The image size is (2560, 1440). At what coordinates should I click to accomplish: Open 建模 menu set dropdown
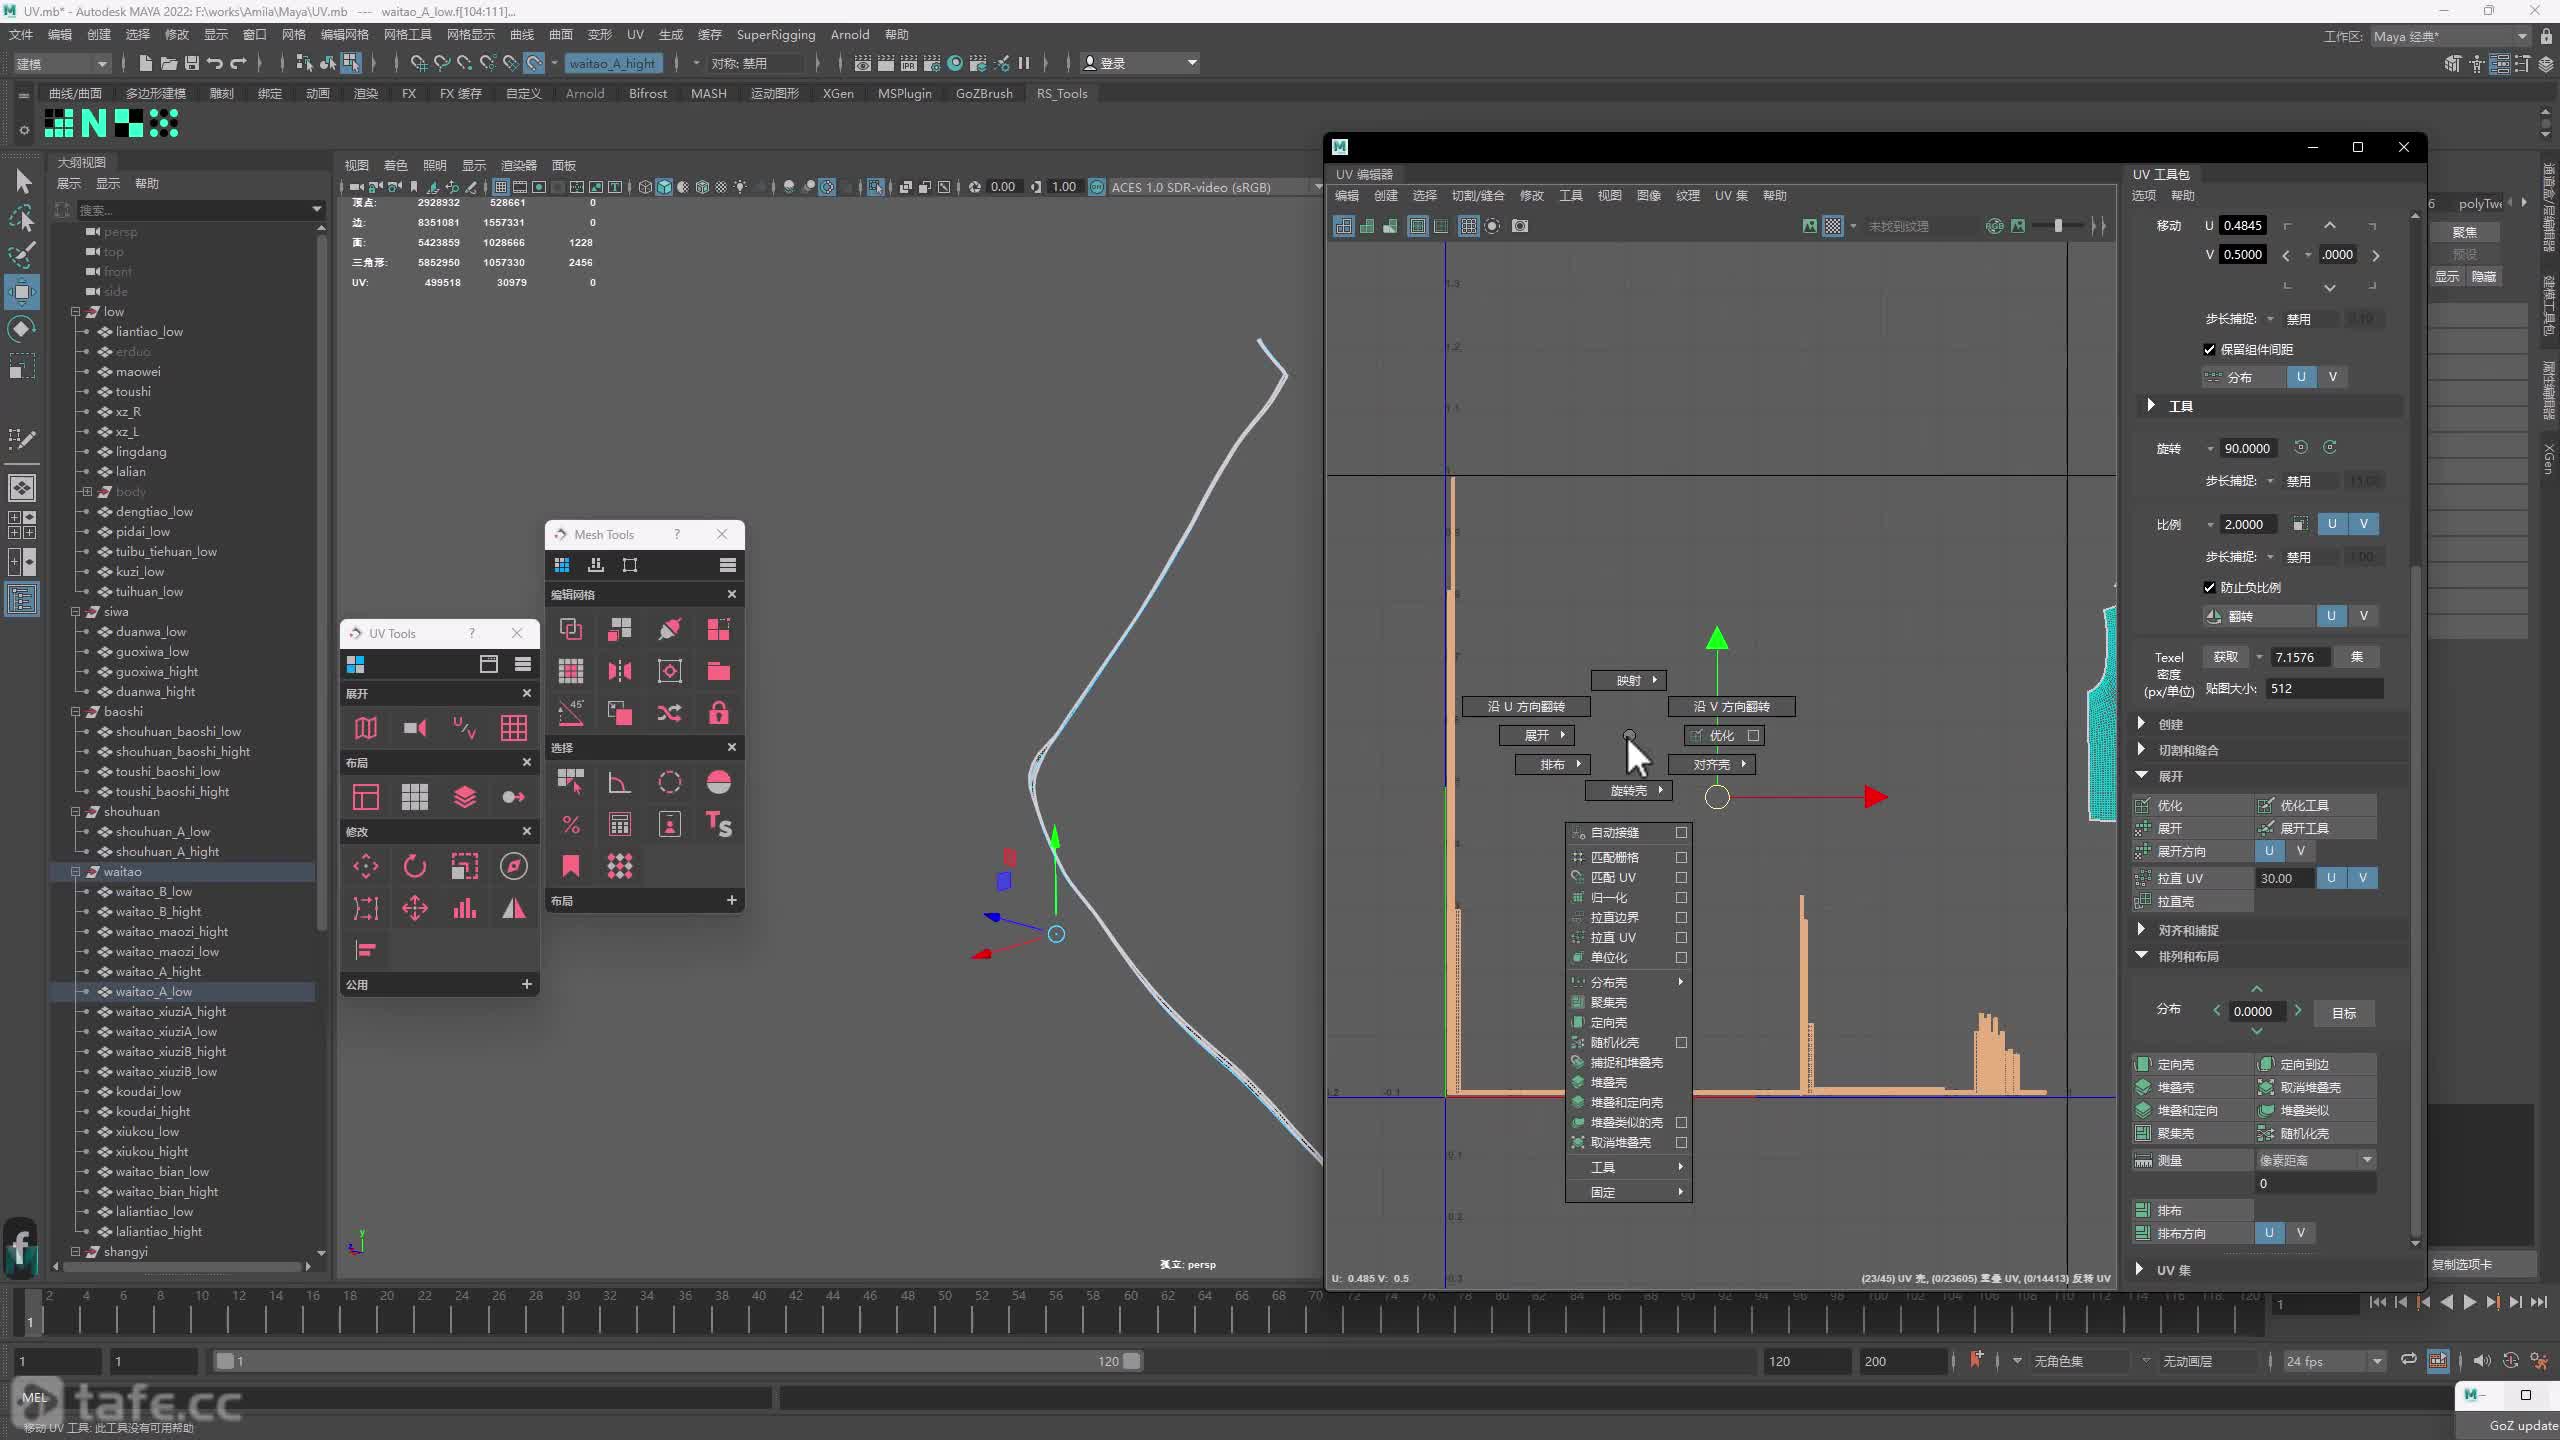pyautogui.click(x=62, y=63)
